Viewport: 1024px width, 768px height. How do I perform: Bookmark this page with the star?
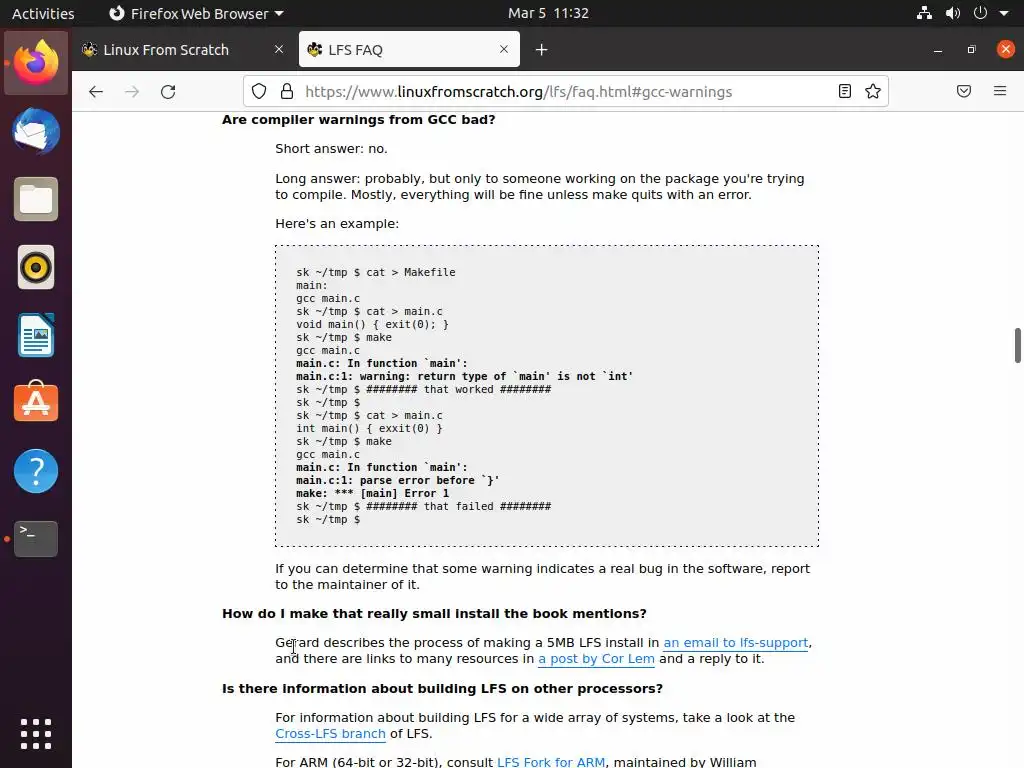tap(872, 91)
